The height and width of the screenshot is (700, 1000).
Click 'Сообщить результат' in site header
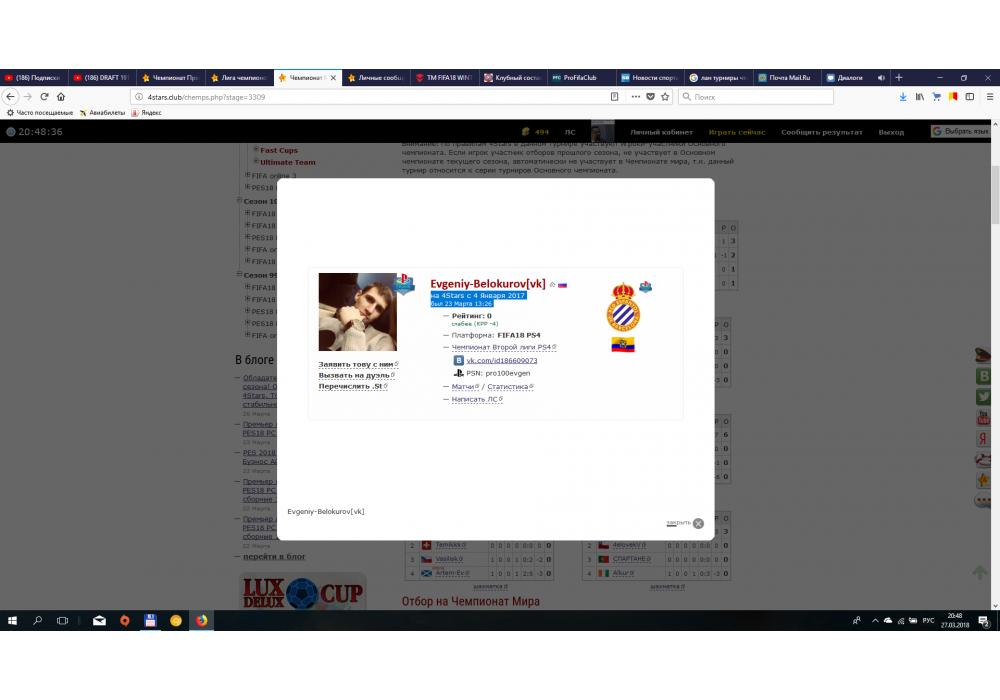click(x=821, y=132)
